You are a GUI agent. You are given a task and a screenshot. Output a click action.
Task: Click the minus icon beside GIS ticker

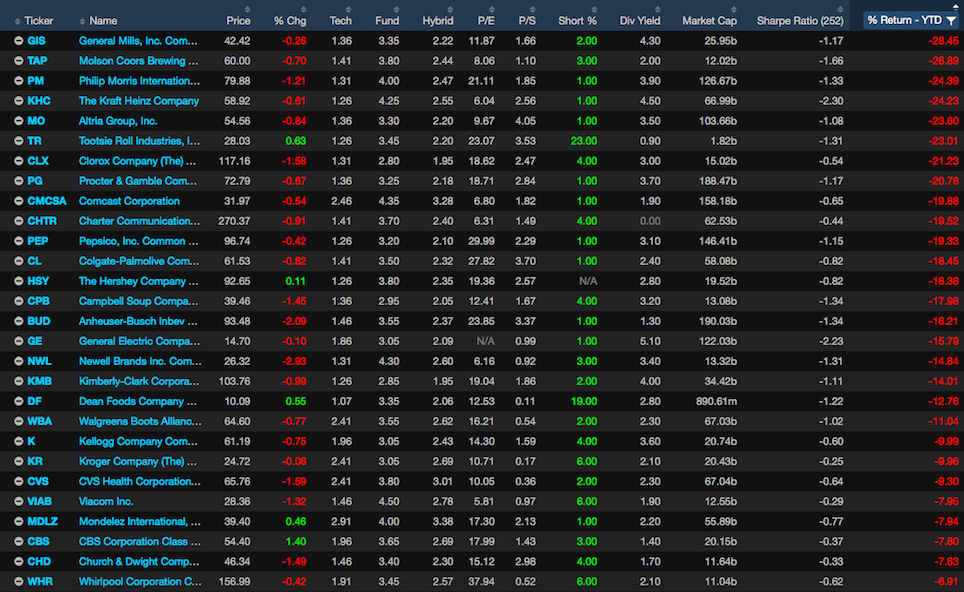[18, 41]
